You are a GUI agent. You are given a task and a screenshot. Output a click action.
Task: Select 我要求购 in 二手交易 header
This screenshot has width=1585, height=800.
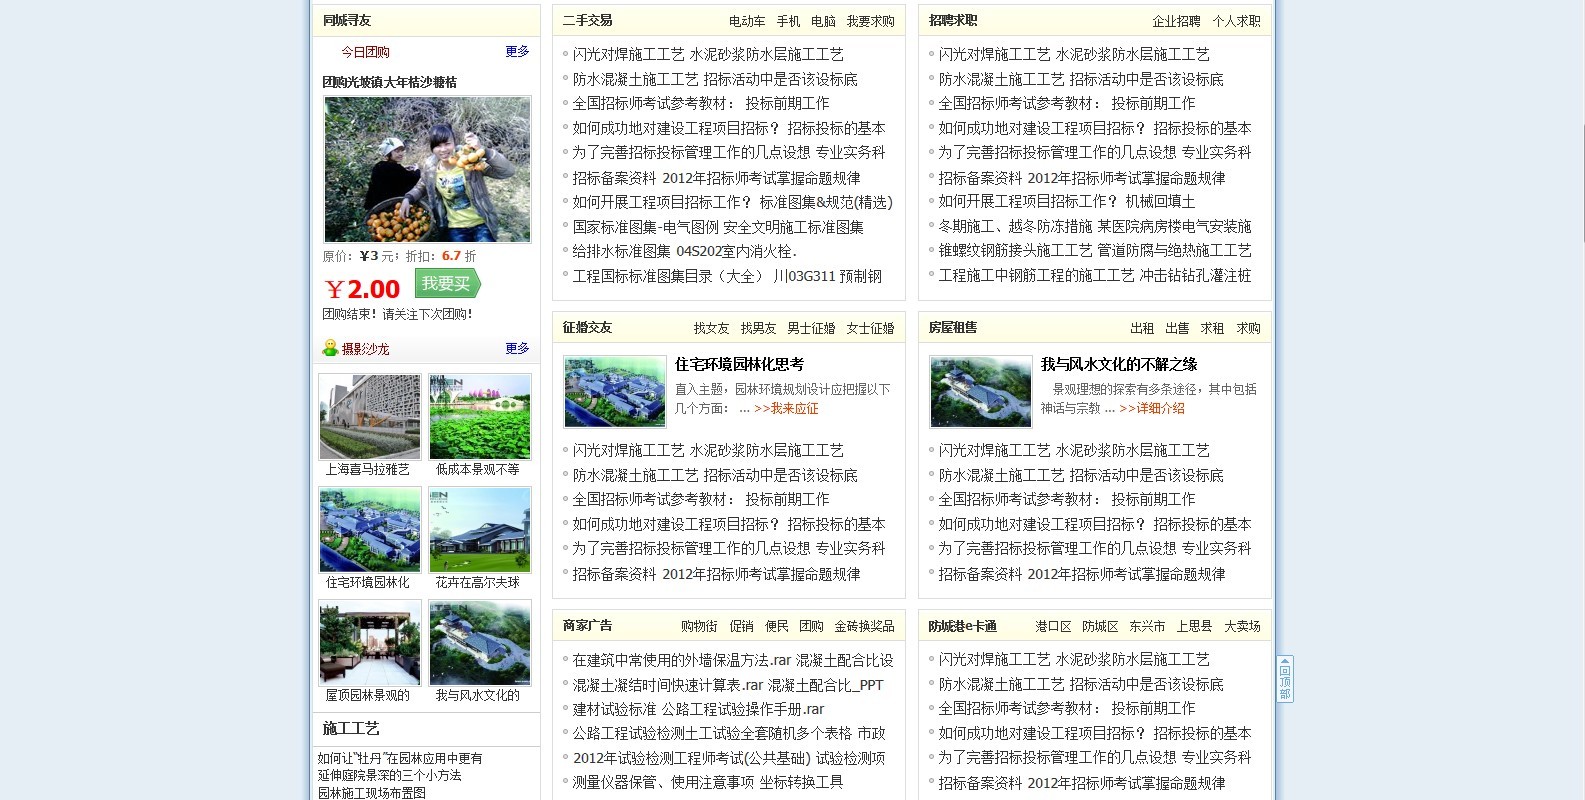click(x=871, y=21)
